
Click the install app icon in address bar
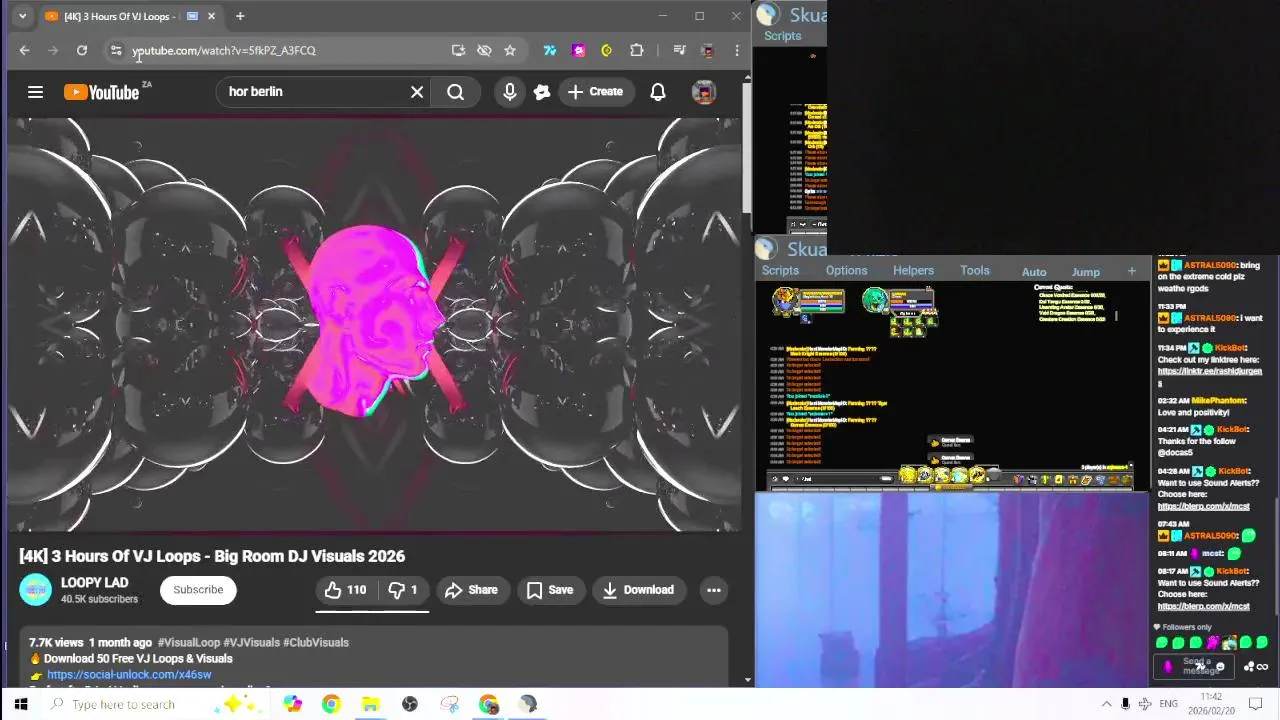pos(458,50)
